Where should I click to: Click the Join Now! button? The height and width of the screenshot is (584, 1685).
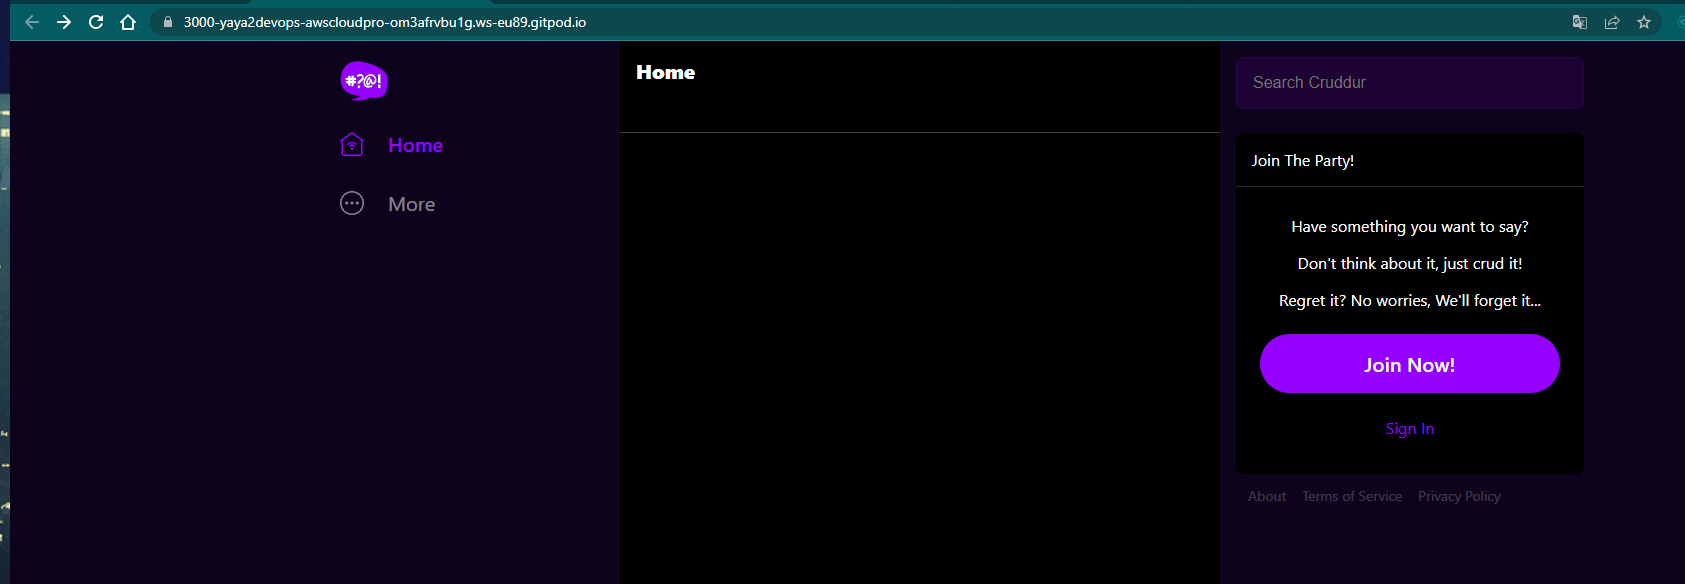point(1410,364)
